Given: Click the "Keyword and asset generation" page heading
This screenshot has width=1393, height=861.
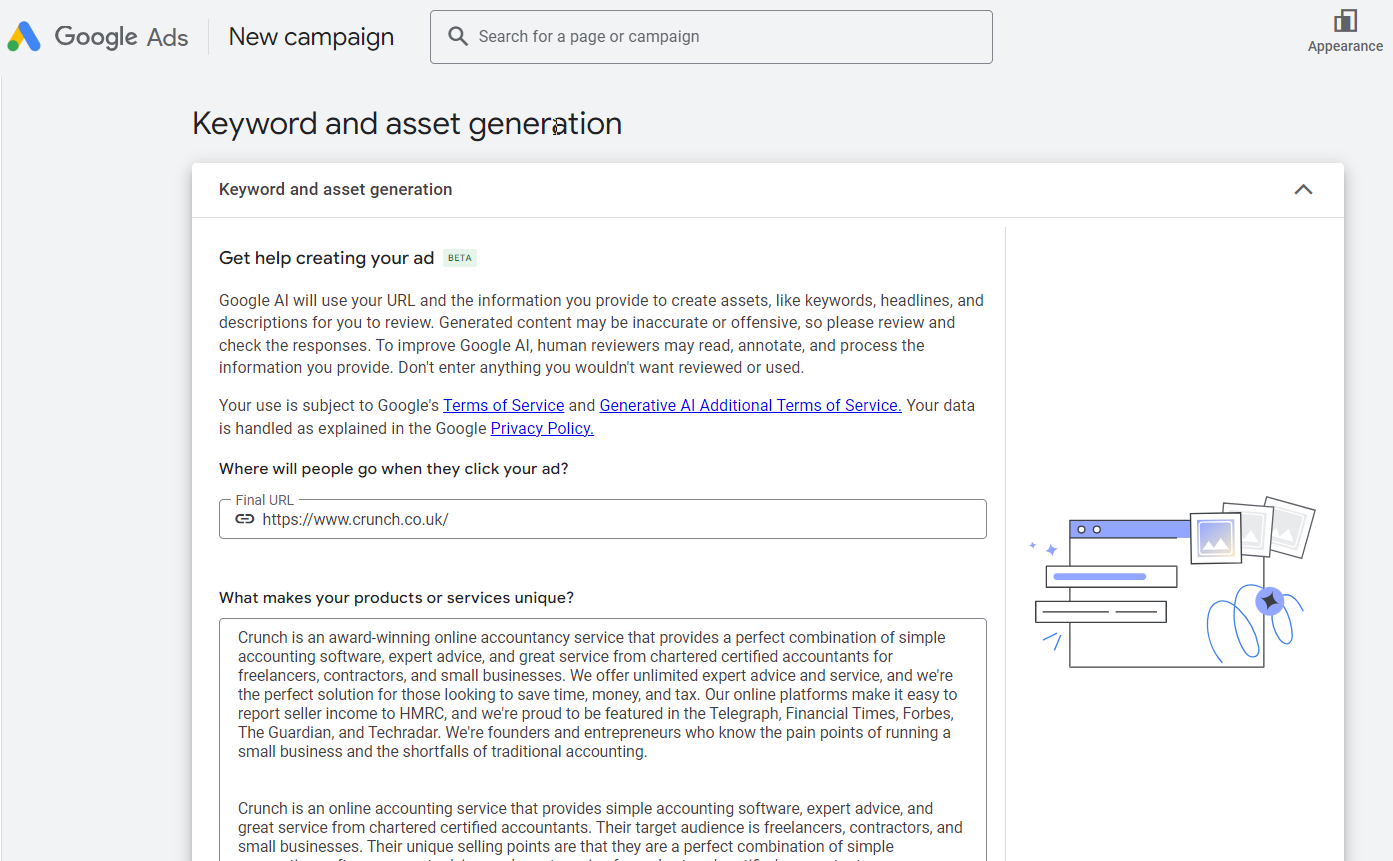Looking at the screenshot, I should point(407,124).
